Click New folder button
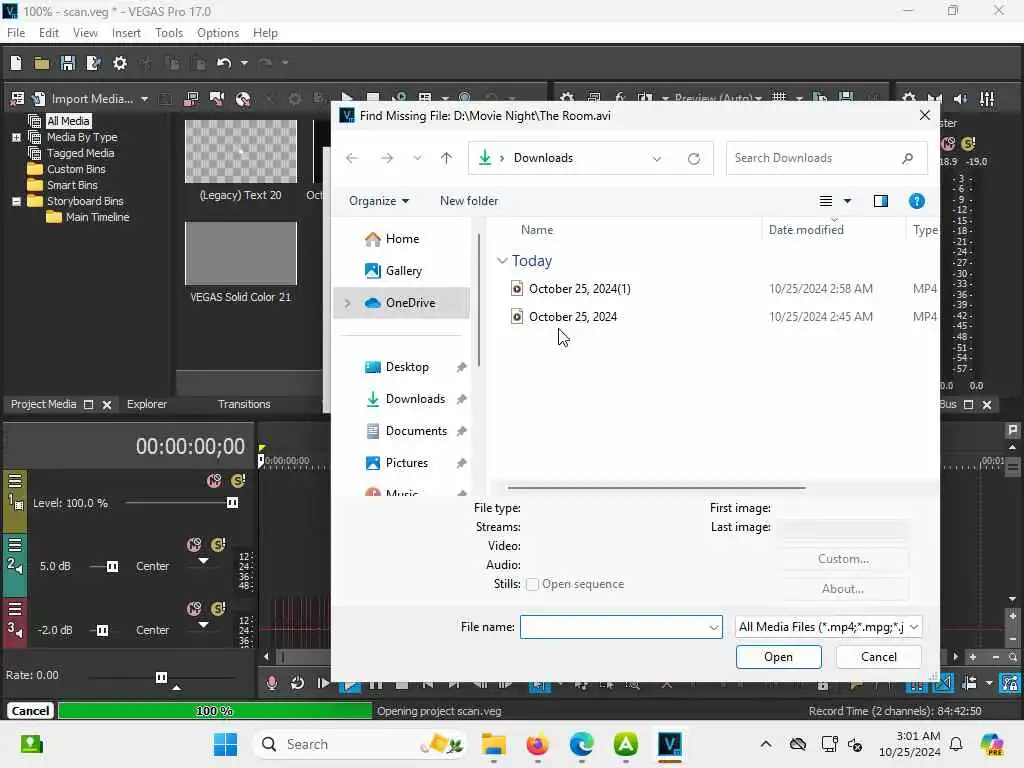The image size is (1024, 768). (x=469, y=201)
